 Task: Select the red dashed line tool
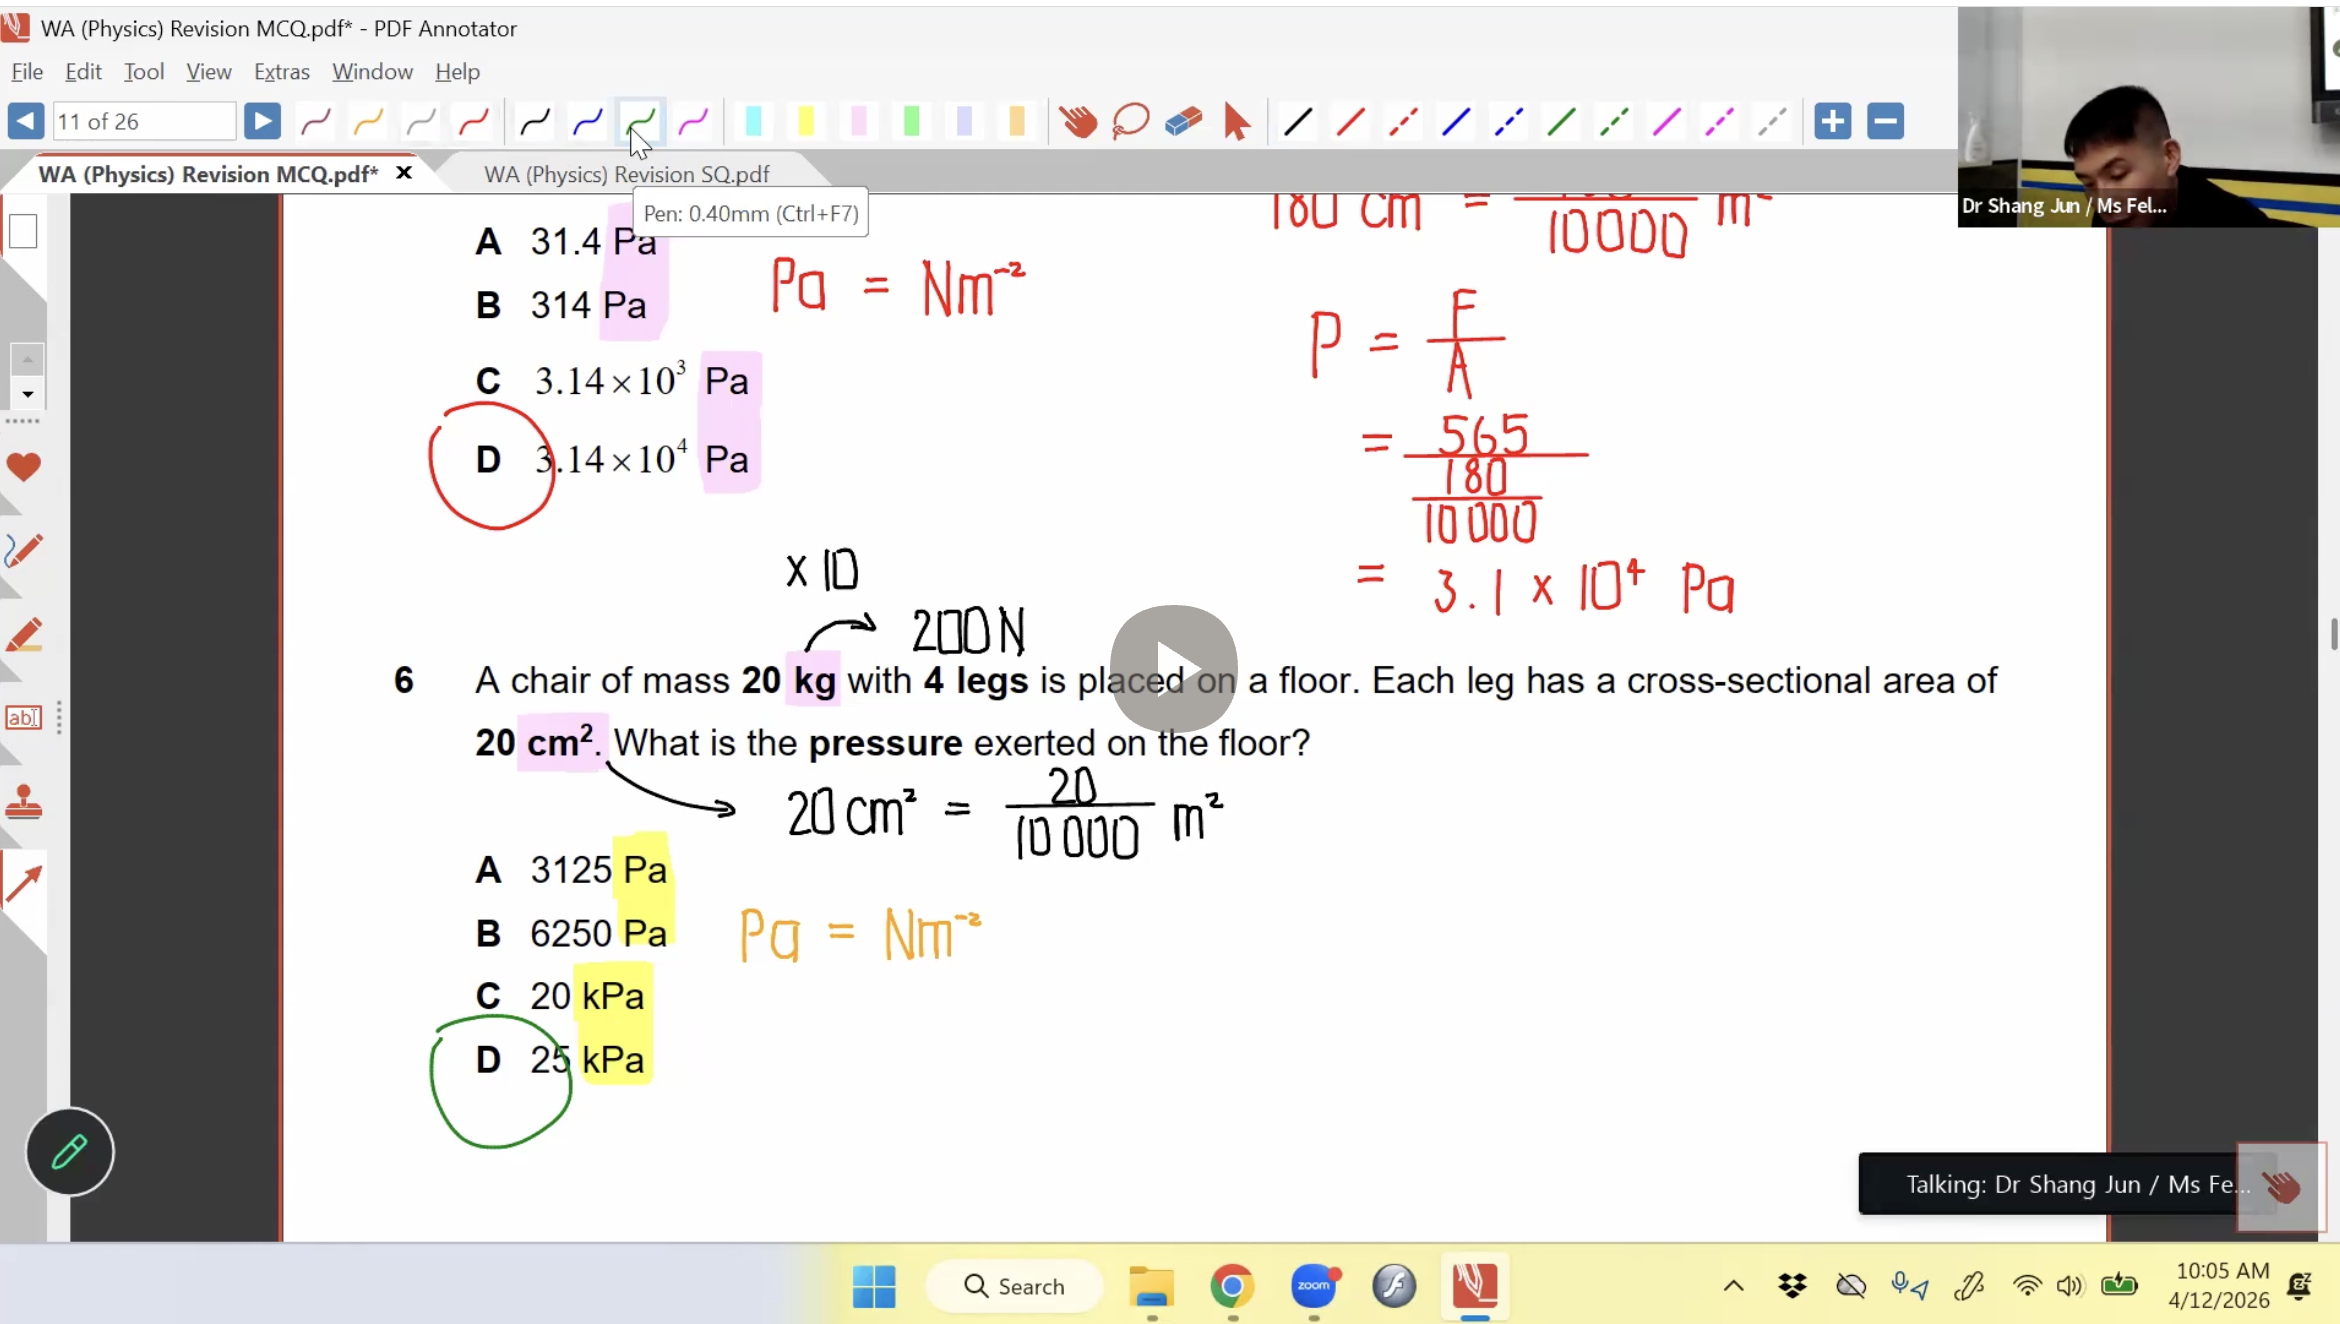pos(1403,121)
